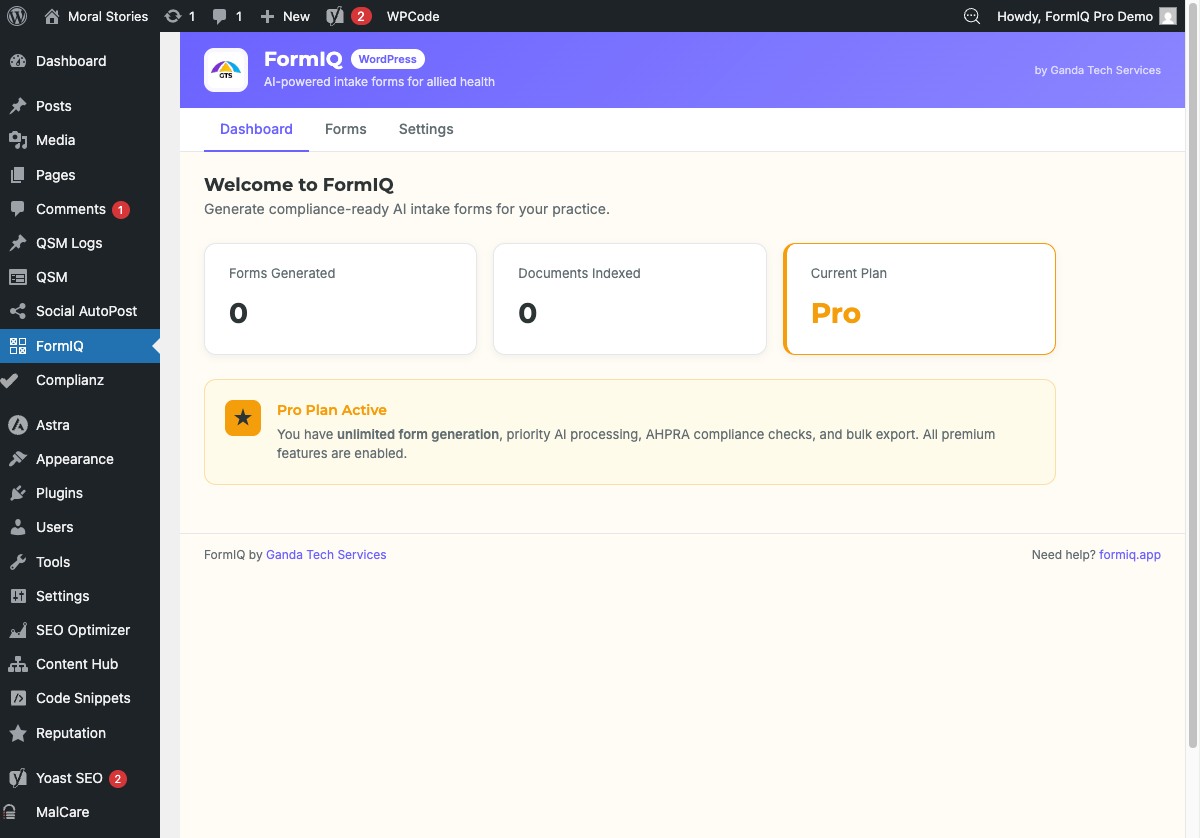Open the comments bubble icon in admin bar

pyautogui.click(x=220, y=16)
